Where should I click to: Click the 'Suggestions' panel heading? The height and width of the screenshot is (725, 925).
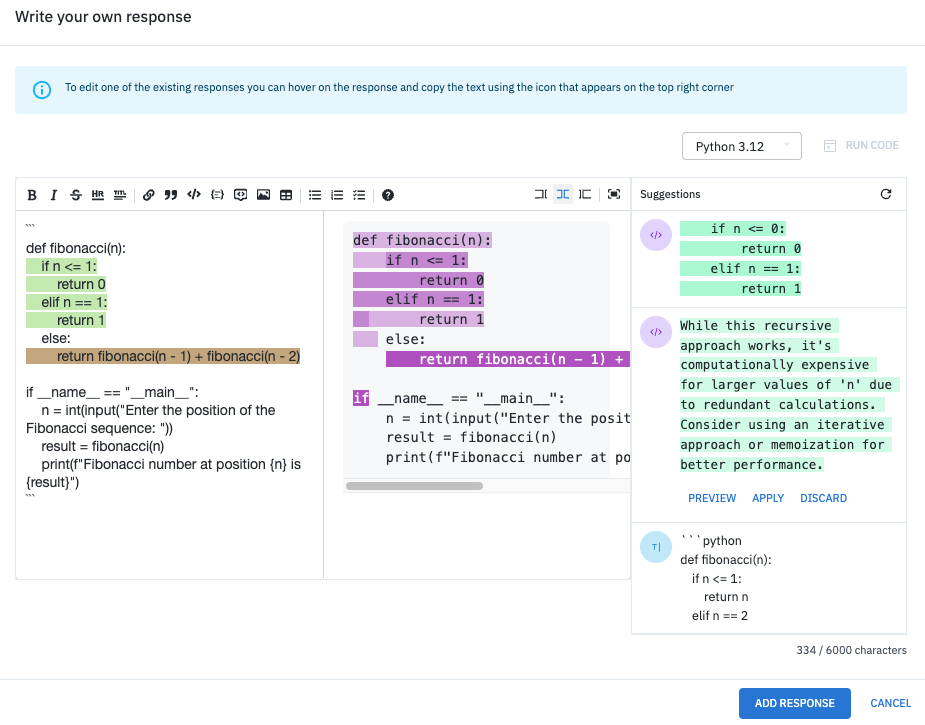coord(670,194)
